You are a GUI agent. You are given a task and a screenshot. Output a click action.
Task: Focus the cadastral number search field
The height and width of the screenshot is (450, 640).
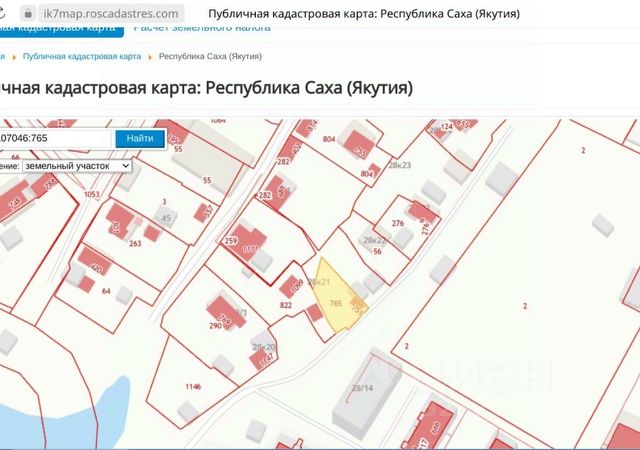coord(55,138)
